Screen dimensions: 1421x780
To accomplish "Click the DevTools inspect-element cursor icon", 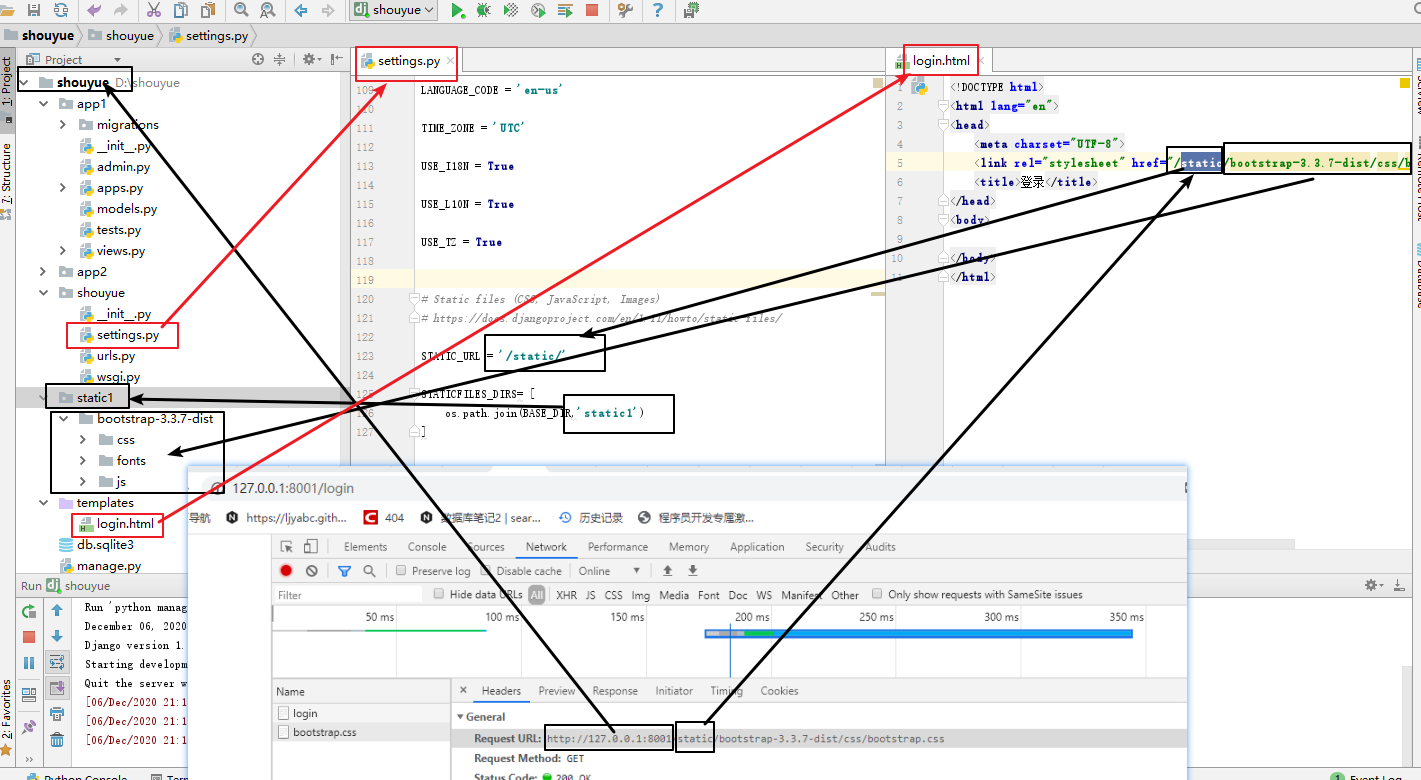I will coord(287,547).
